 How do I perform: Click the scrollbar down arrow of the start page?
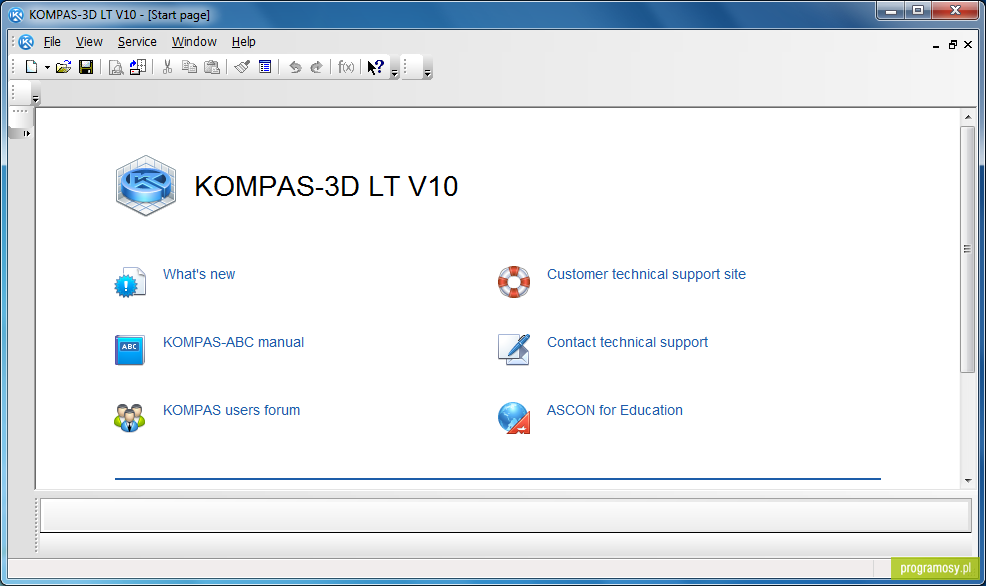pos(968,481)
